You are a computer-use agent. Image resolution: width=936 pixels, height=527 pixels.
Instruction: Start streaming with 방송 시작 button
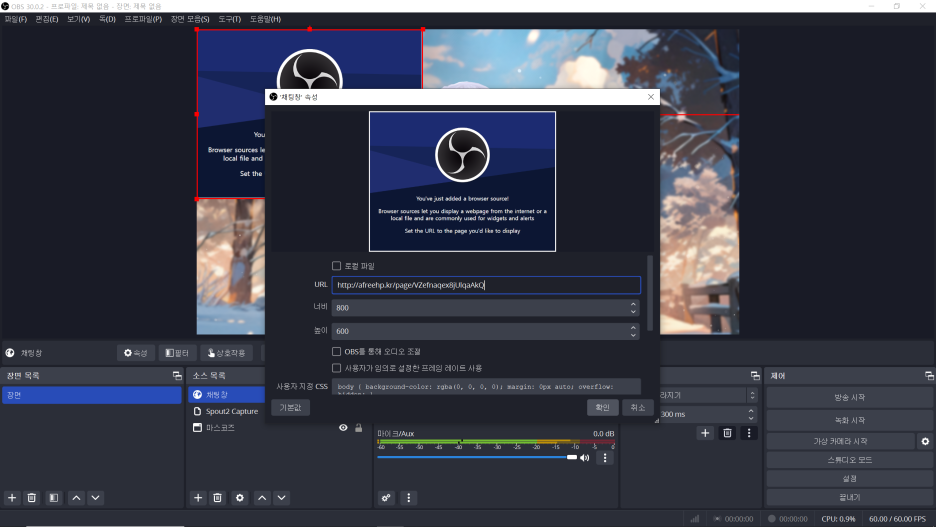(x=849, y=397)
